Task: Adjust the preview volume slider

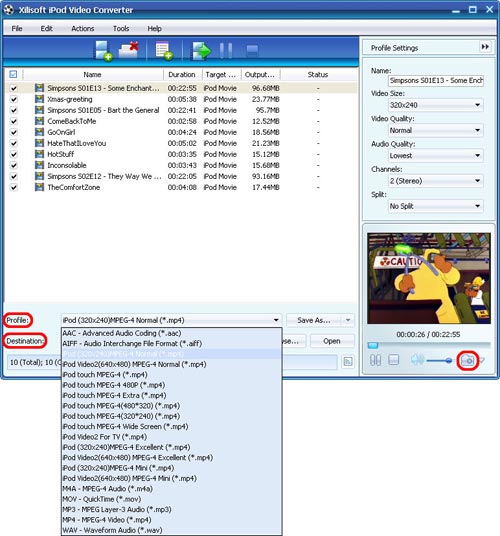Action: pyautogui.click(x=440, y=360)
